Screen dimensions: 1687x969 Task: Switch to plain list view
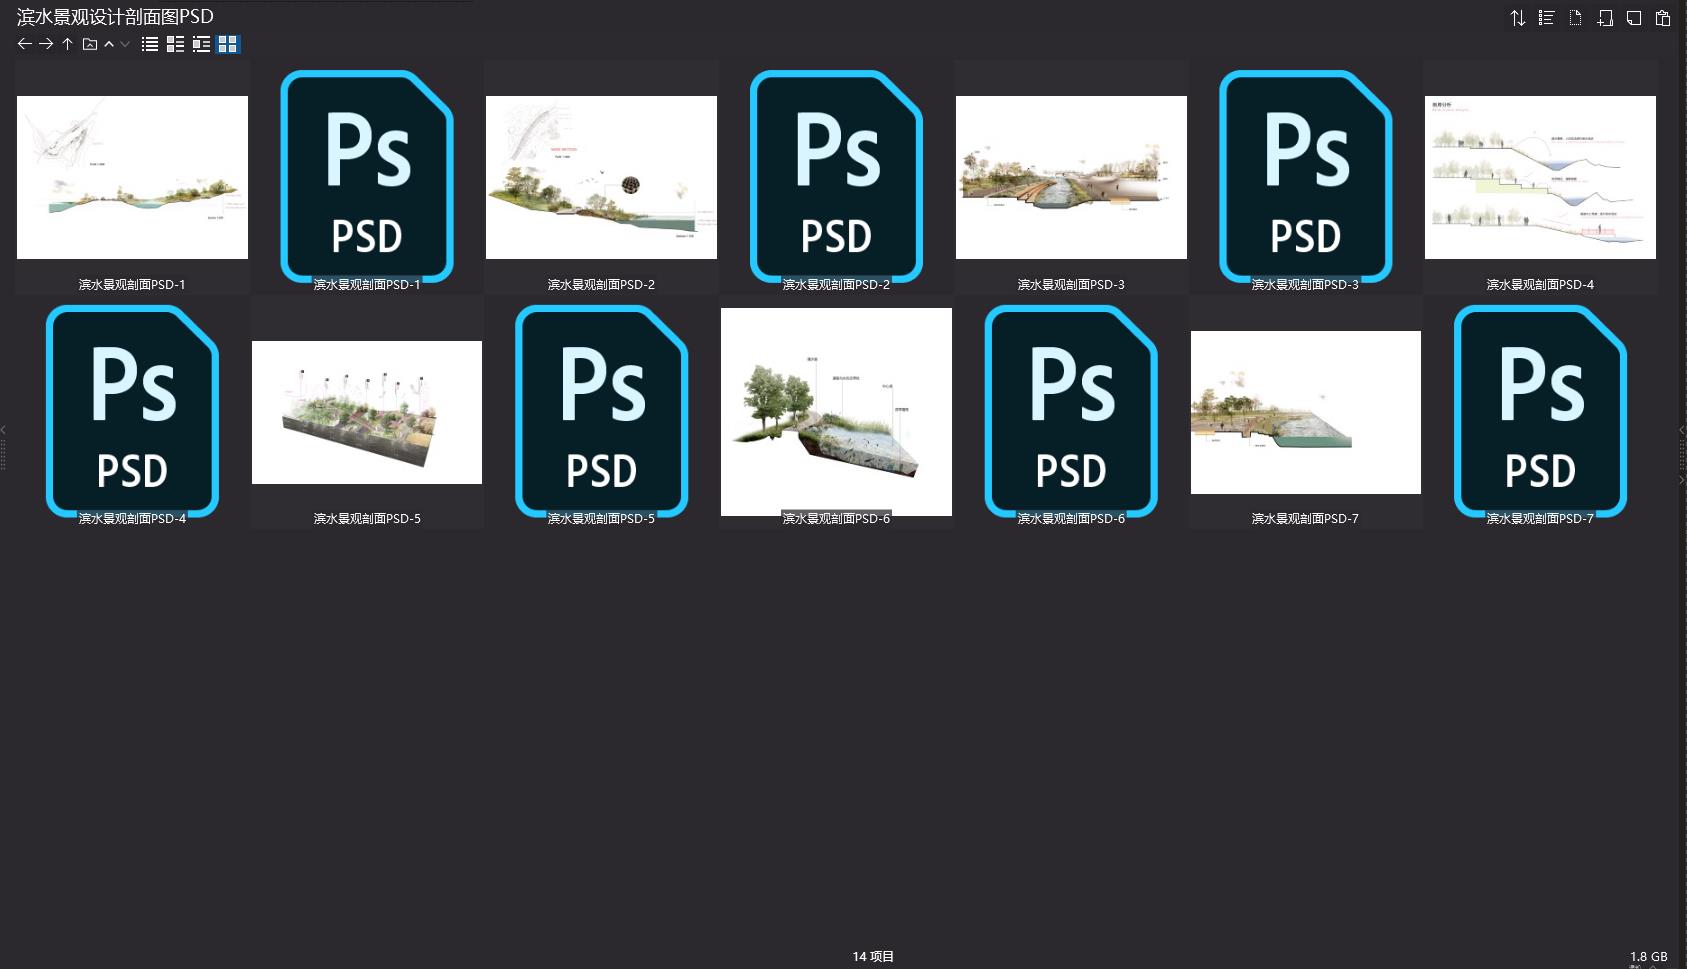pos(150,44)
